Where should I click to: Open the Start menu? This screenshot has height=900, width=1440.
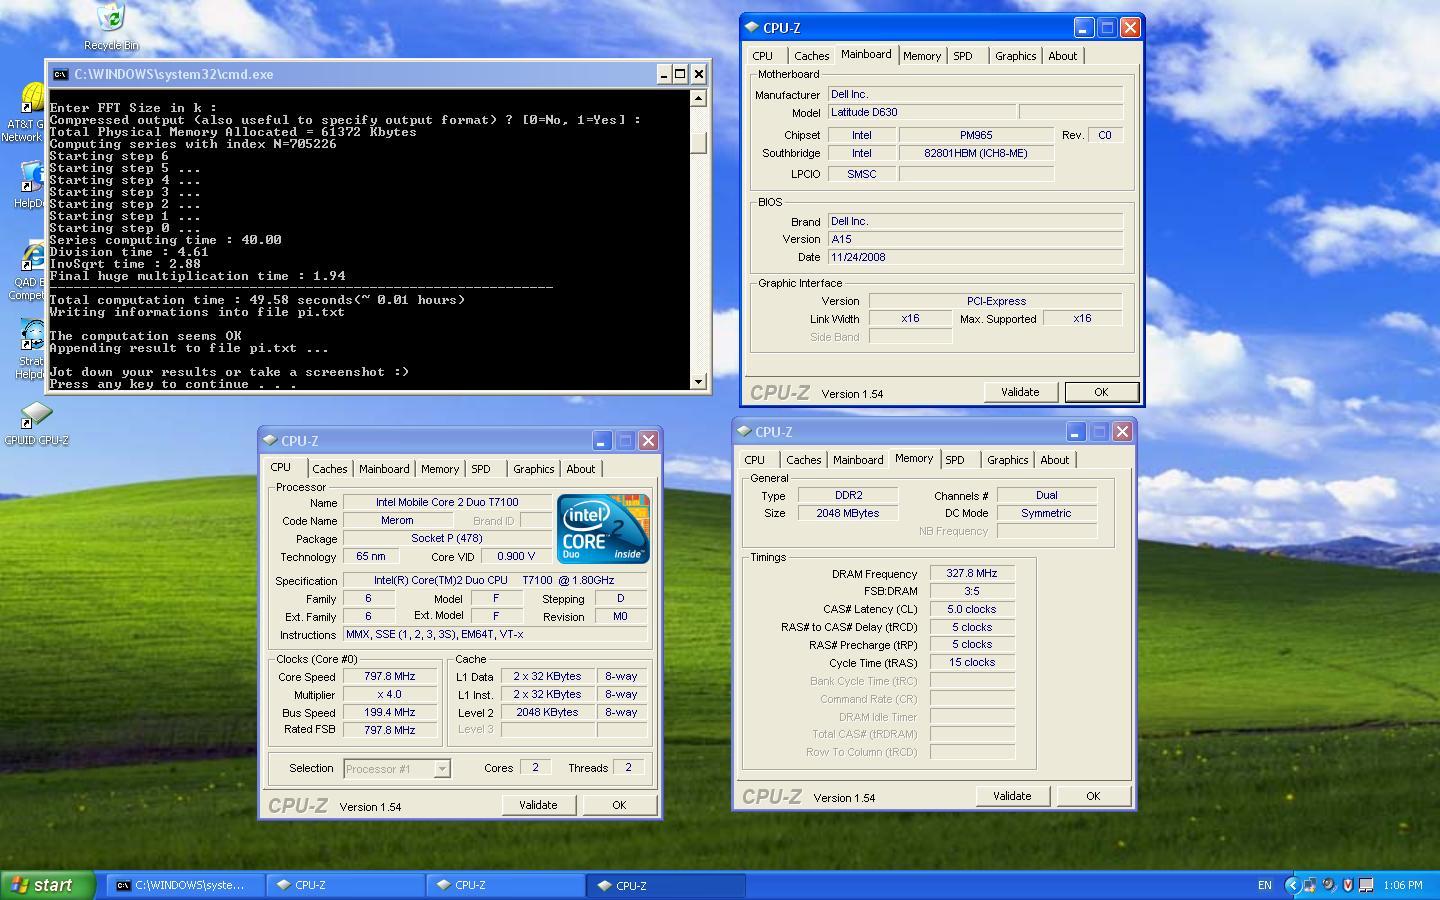tap(48, 885)
